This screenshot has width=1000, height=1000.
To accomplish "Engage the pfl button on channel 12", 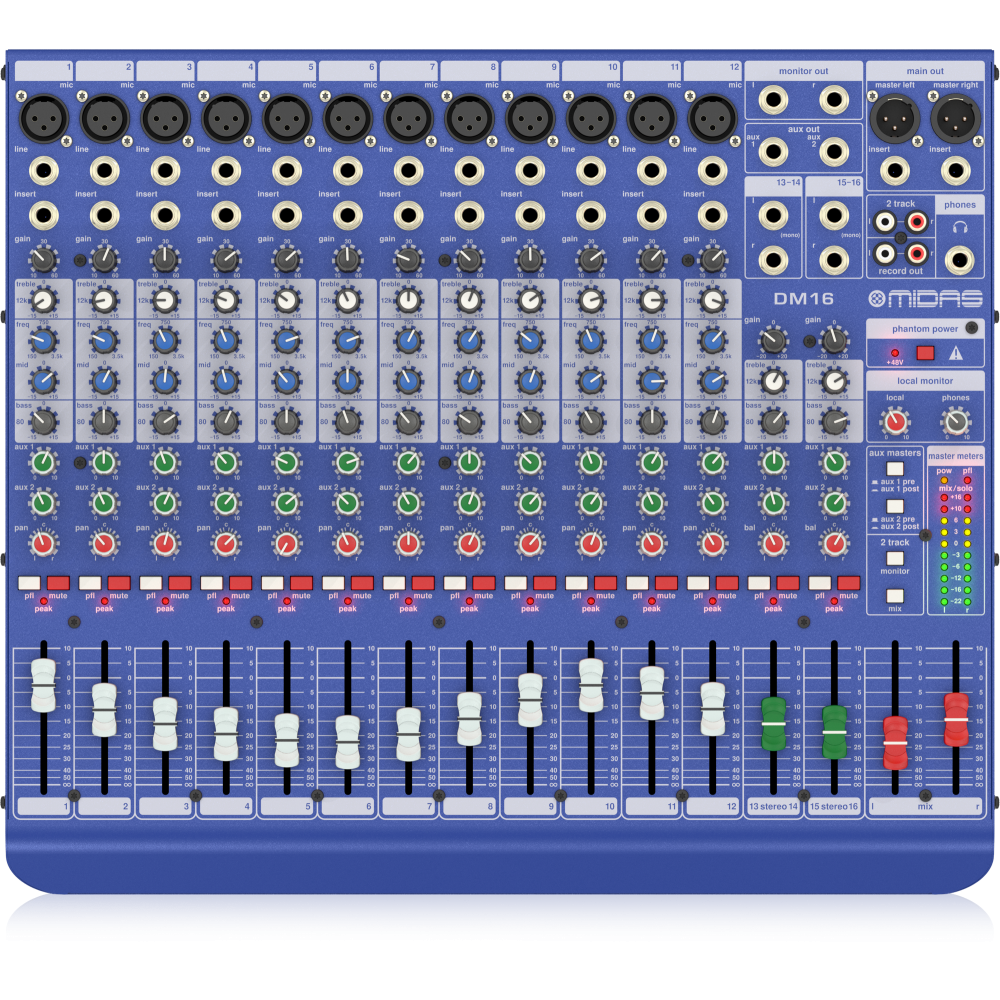I will coord(698,583).
